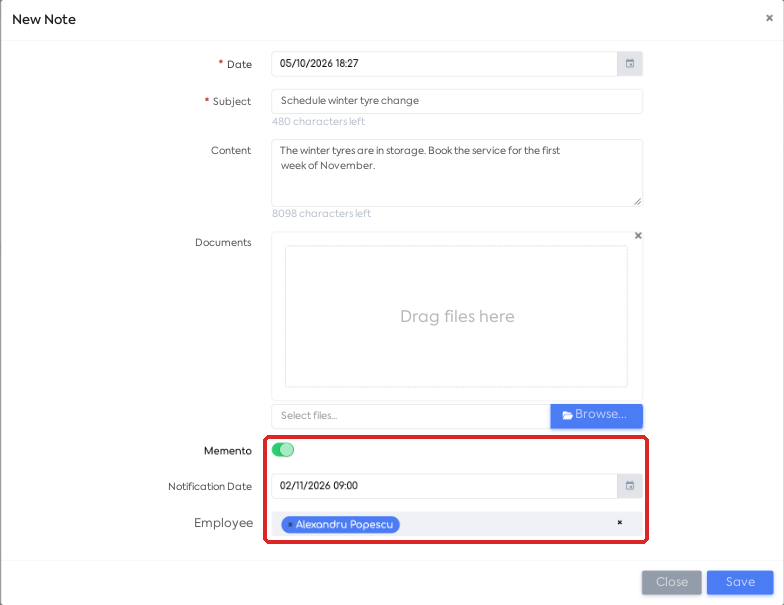The width and height of the screenshot is (784, 605).
Task: Save the new note
Action: pyautogui.click(x=740, y=582)
